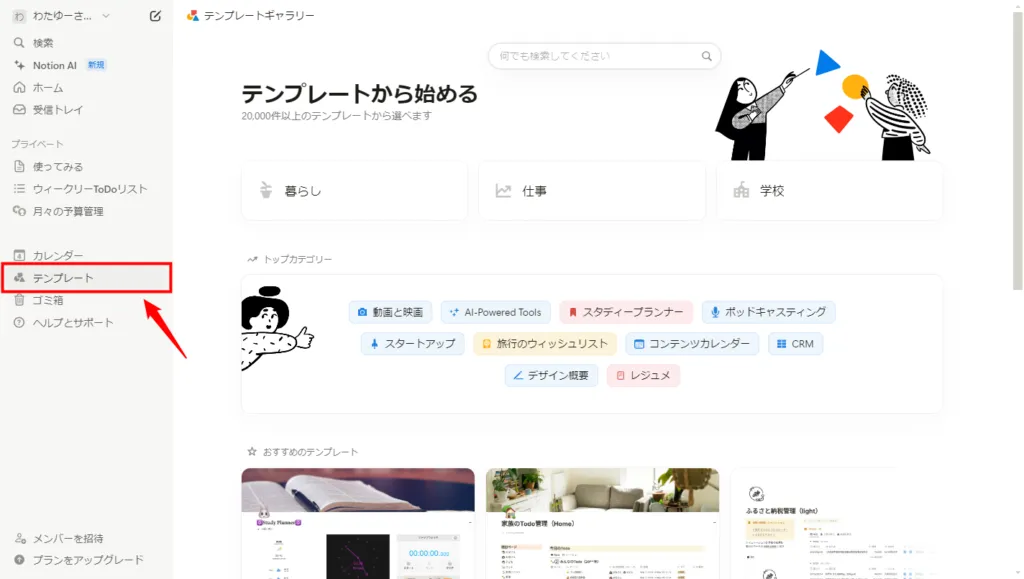
Task: Open the 家族のTodo管理 template thumbnail
Action: tap(602, 524)
